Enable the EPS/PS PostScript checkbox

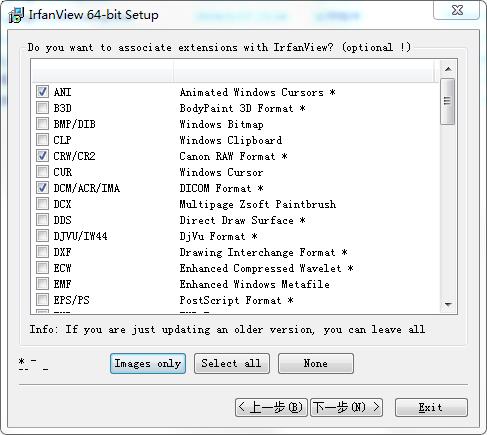tap(42, 300)
